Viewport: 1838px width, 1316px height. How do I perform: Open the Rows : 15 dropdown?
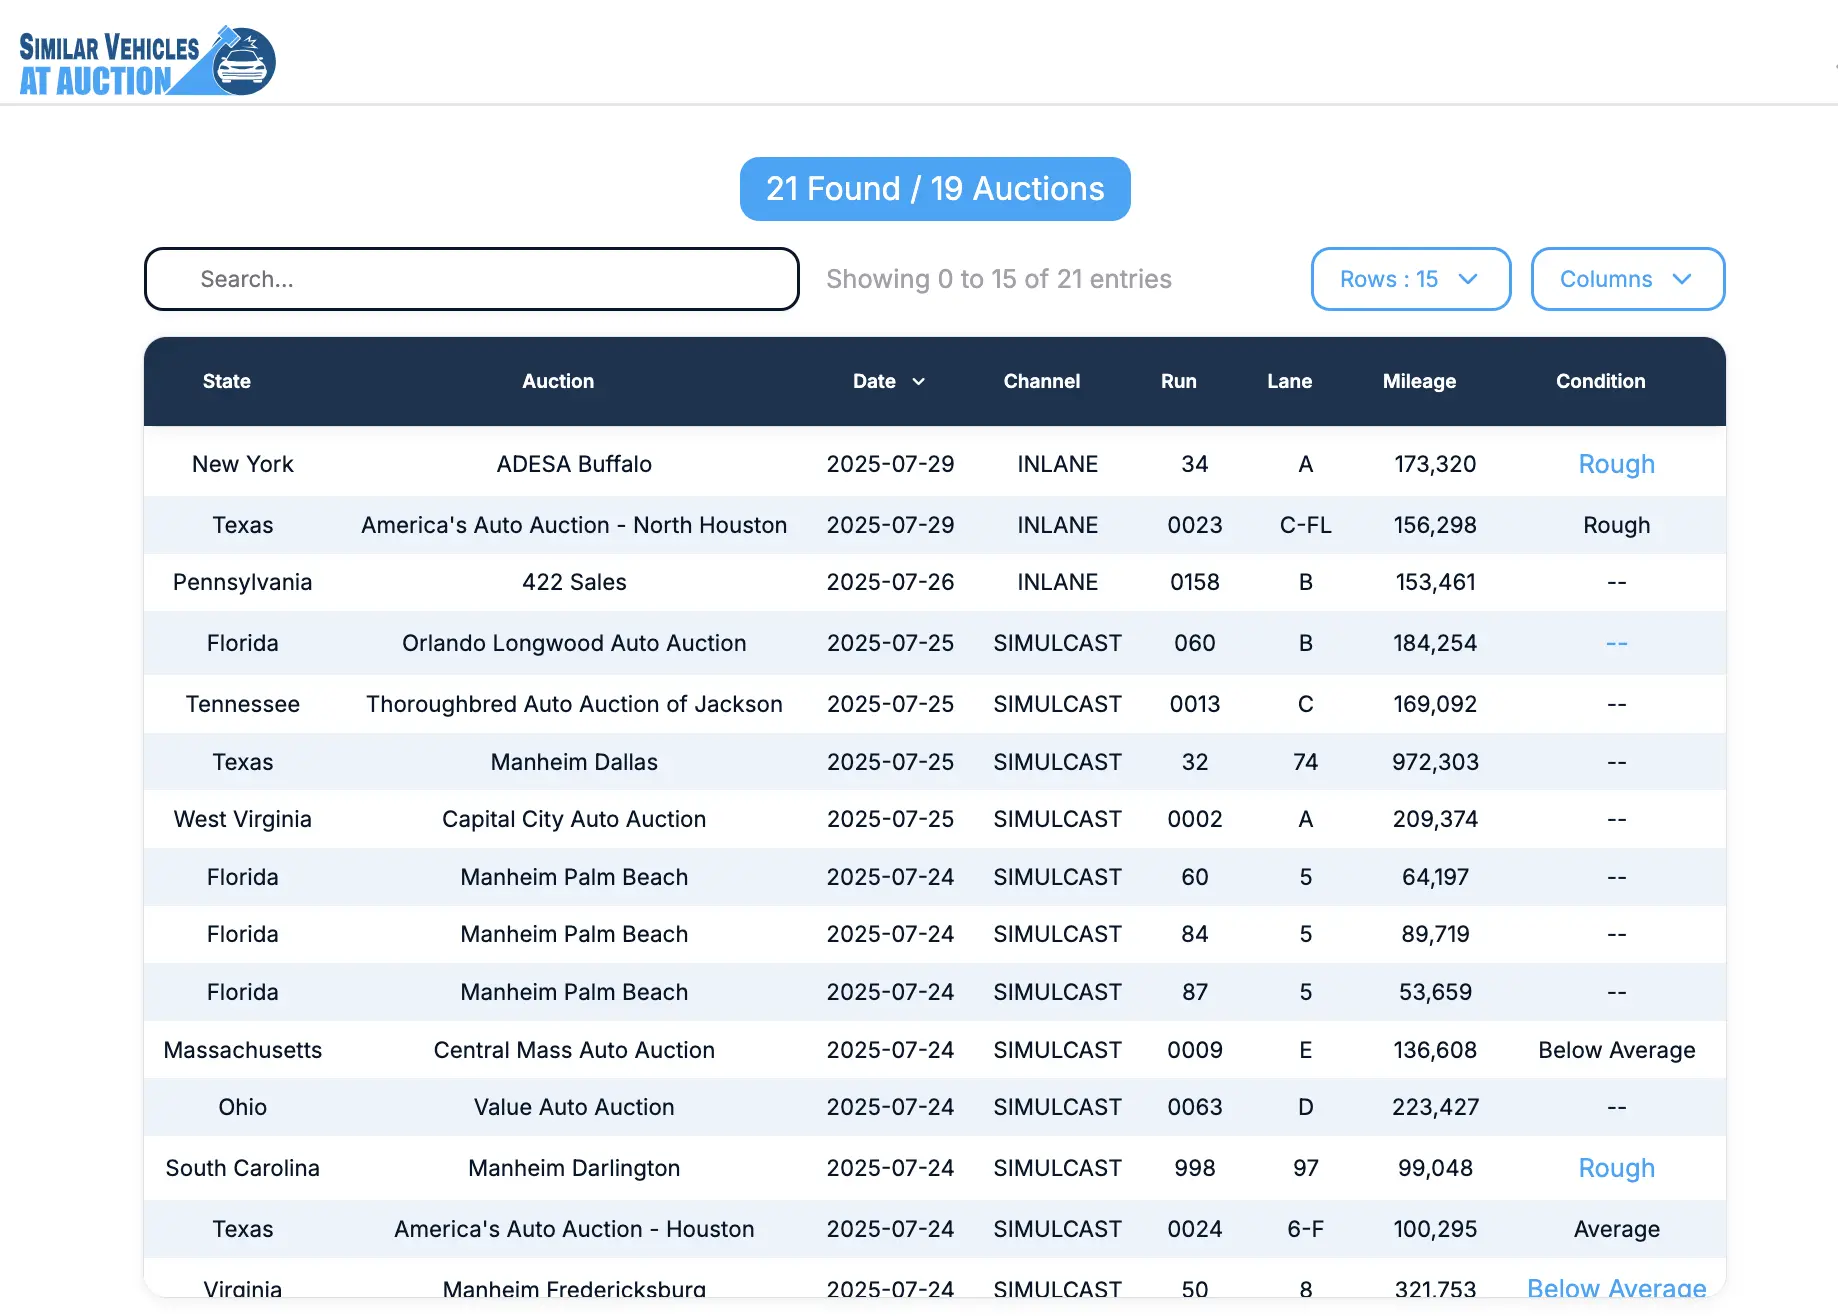coord(1410,279)
